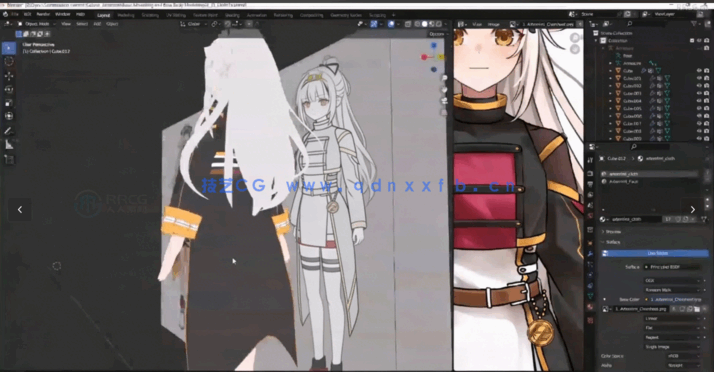The width and height of the screenshot is (714, 372).
Task: Disable rendering of Cube.004 camera icon
Action: [x=706, y=101]
